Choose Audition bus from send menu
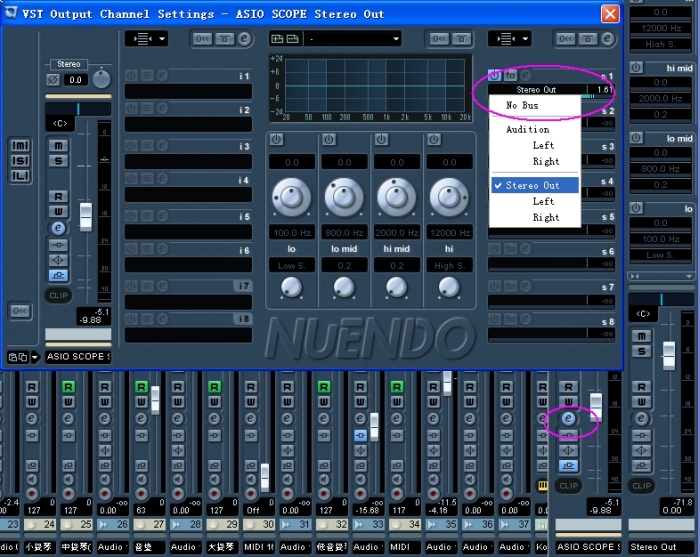Image resolution: width=700 pixels, height=557 pixels. (x=535, y=129)
